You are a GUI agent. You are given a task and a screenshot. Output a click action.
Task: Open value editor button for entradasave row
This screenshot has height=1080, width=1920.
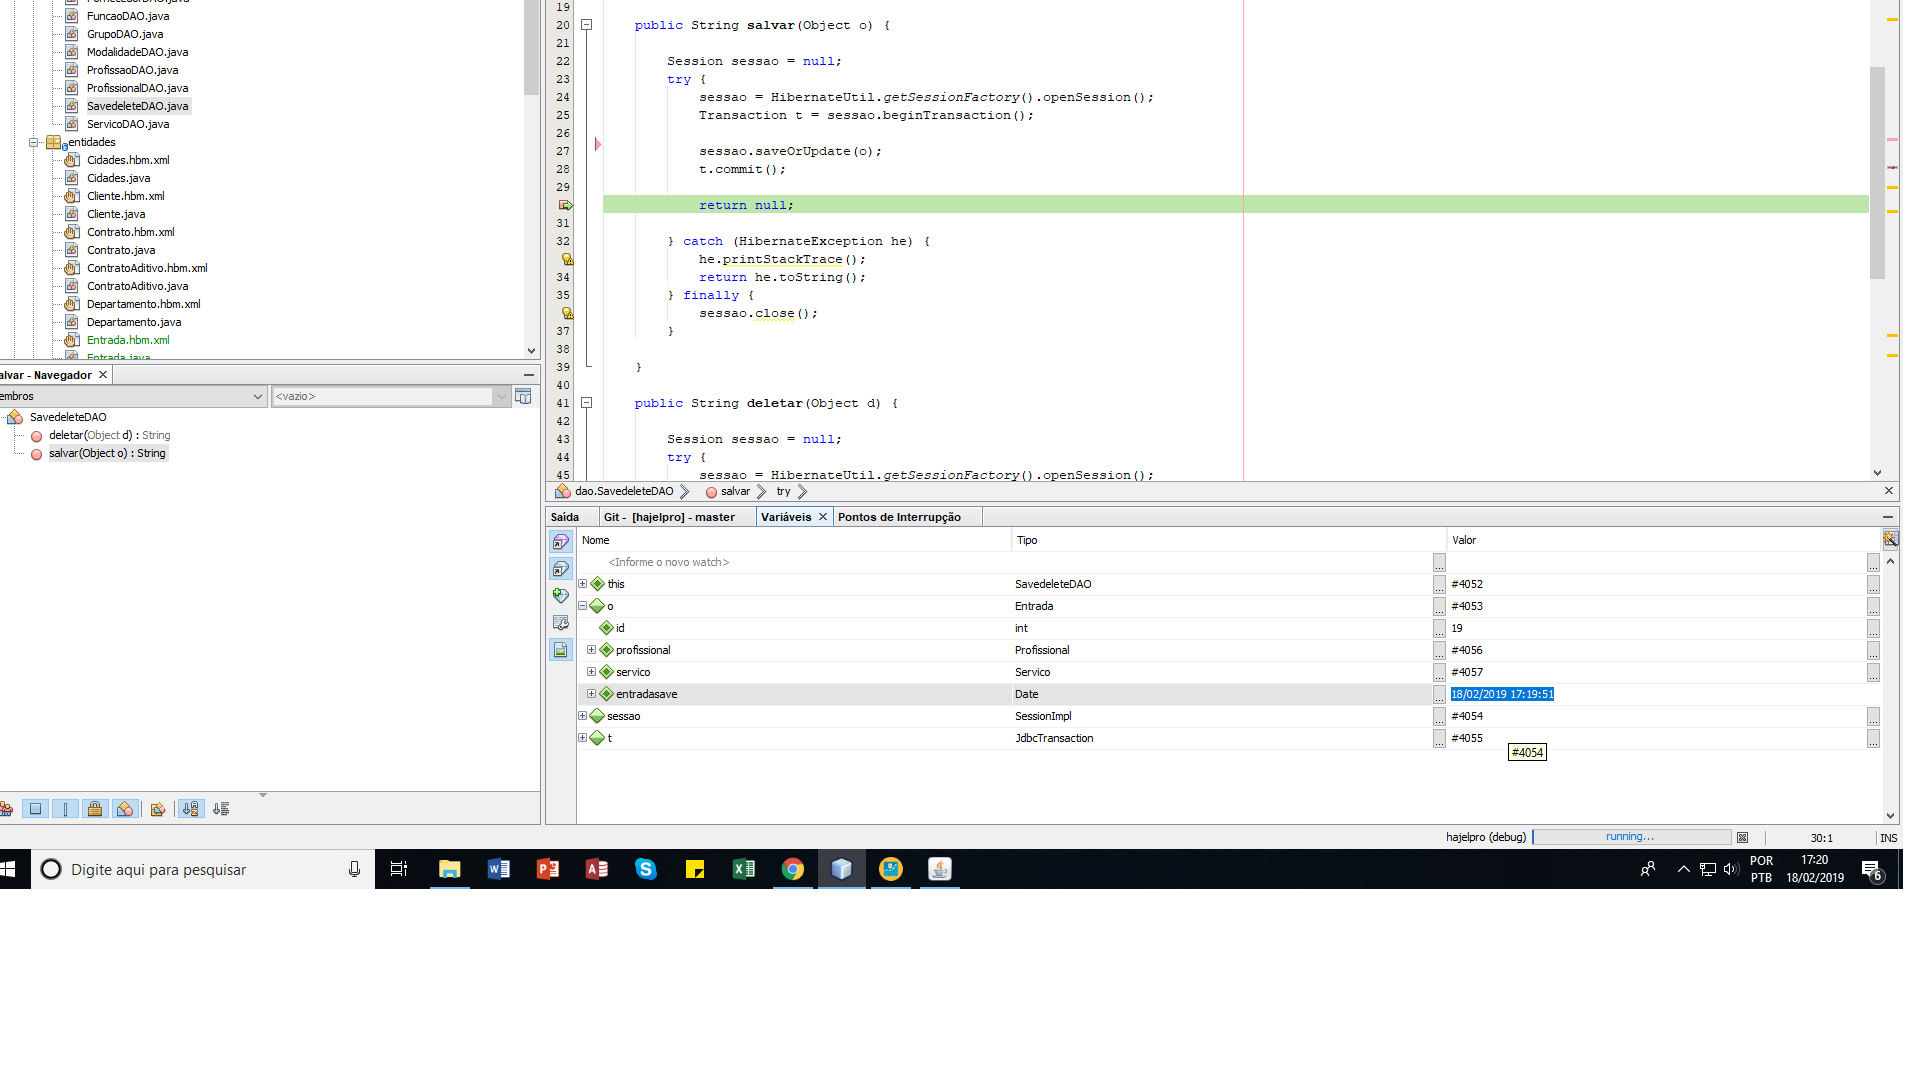[1439, 694]
